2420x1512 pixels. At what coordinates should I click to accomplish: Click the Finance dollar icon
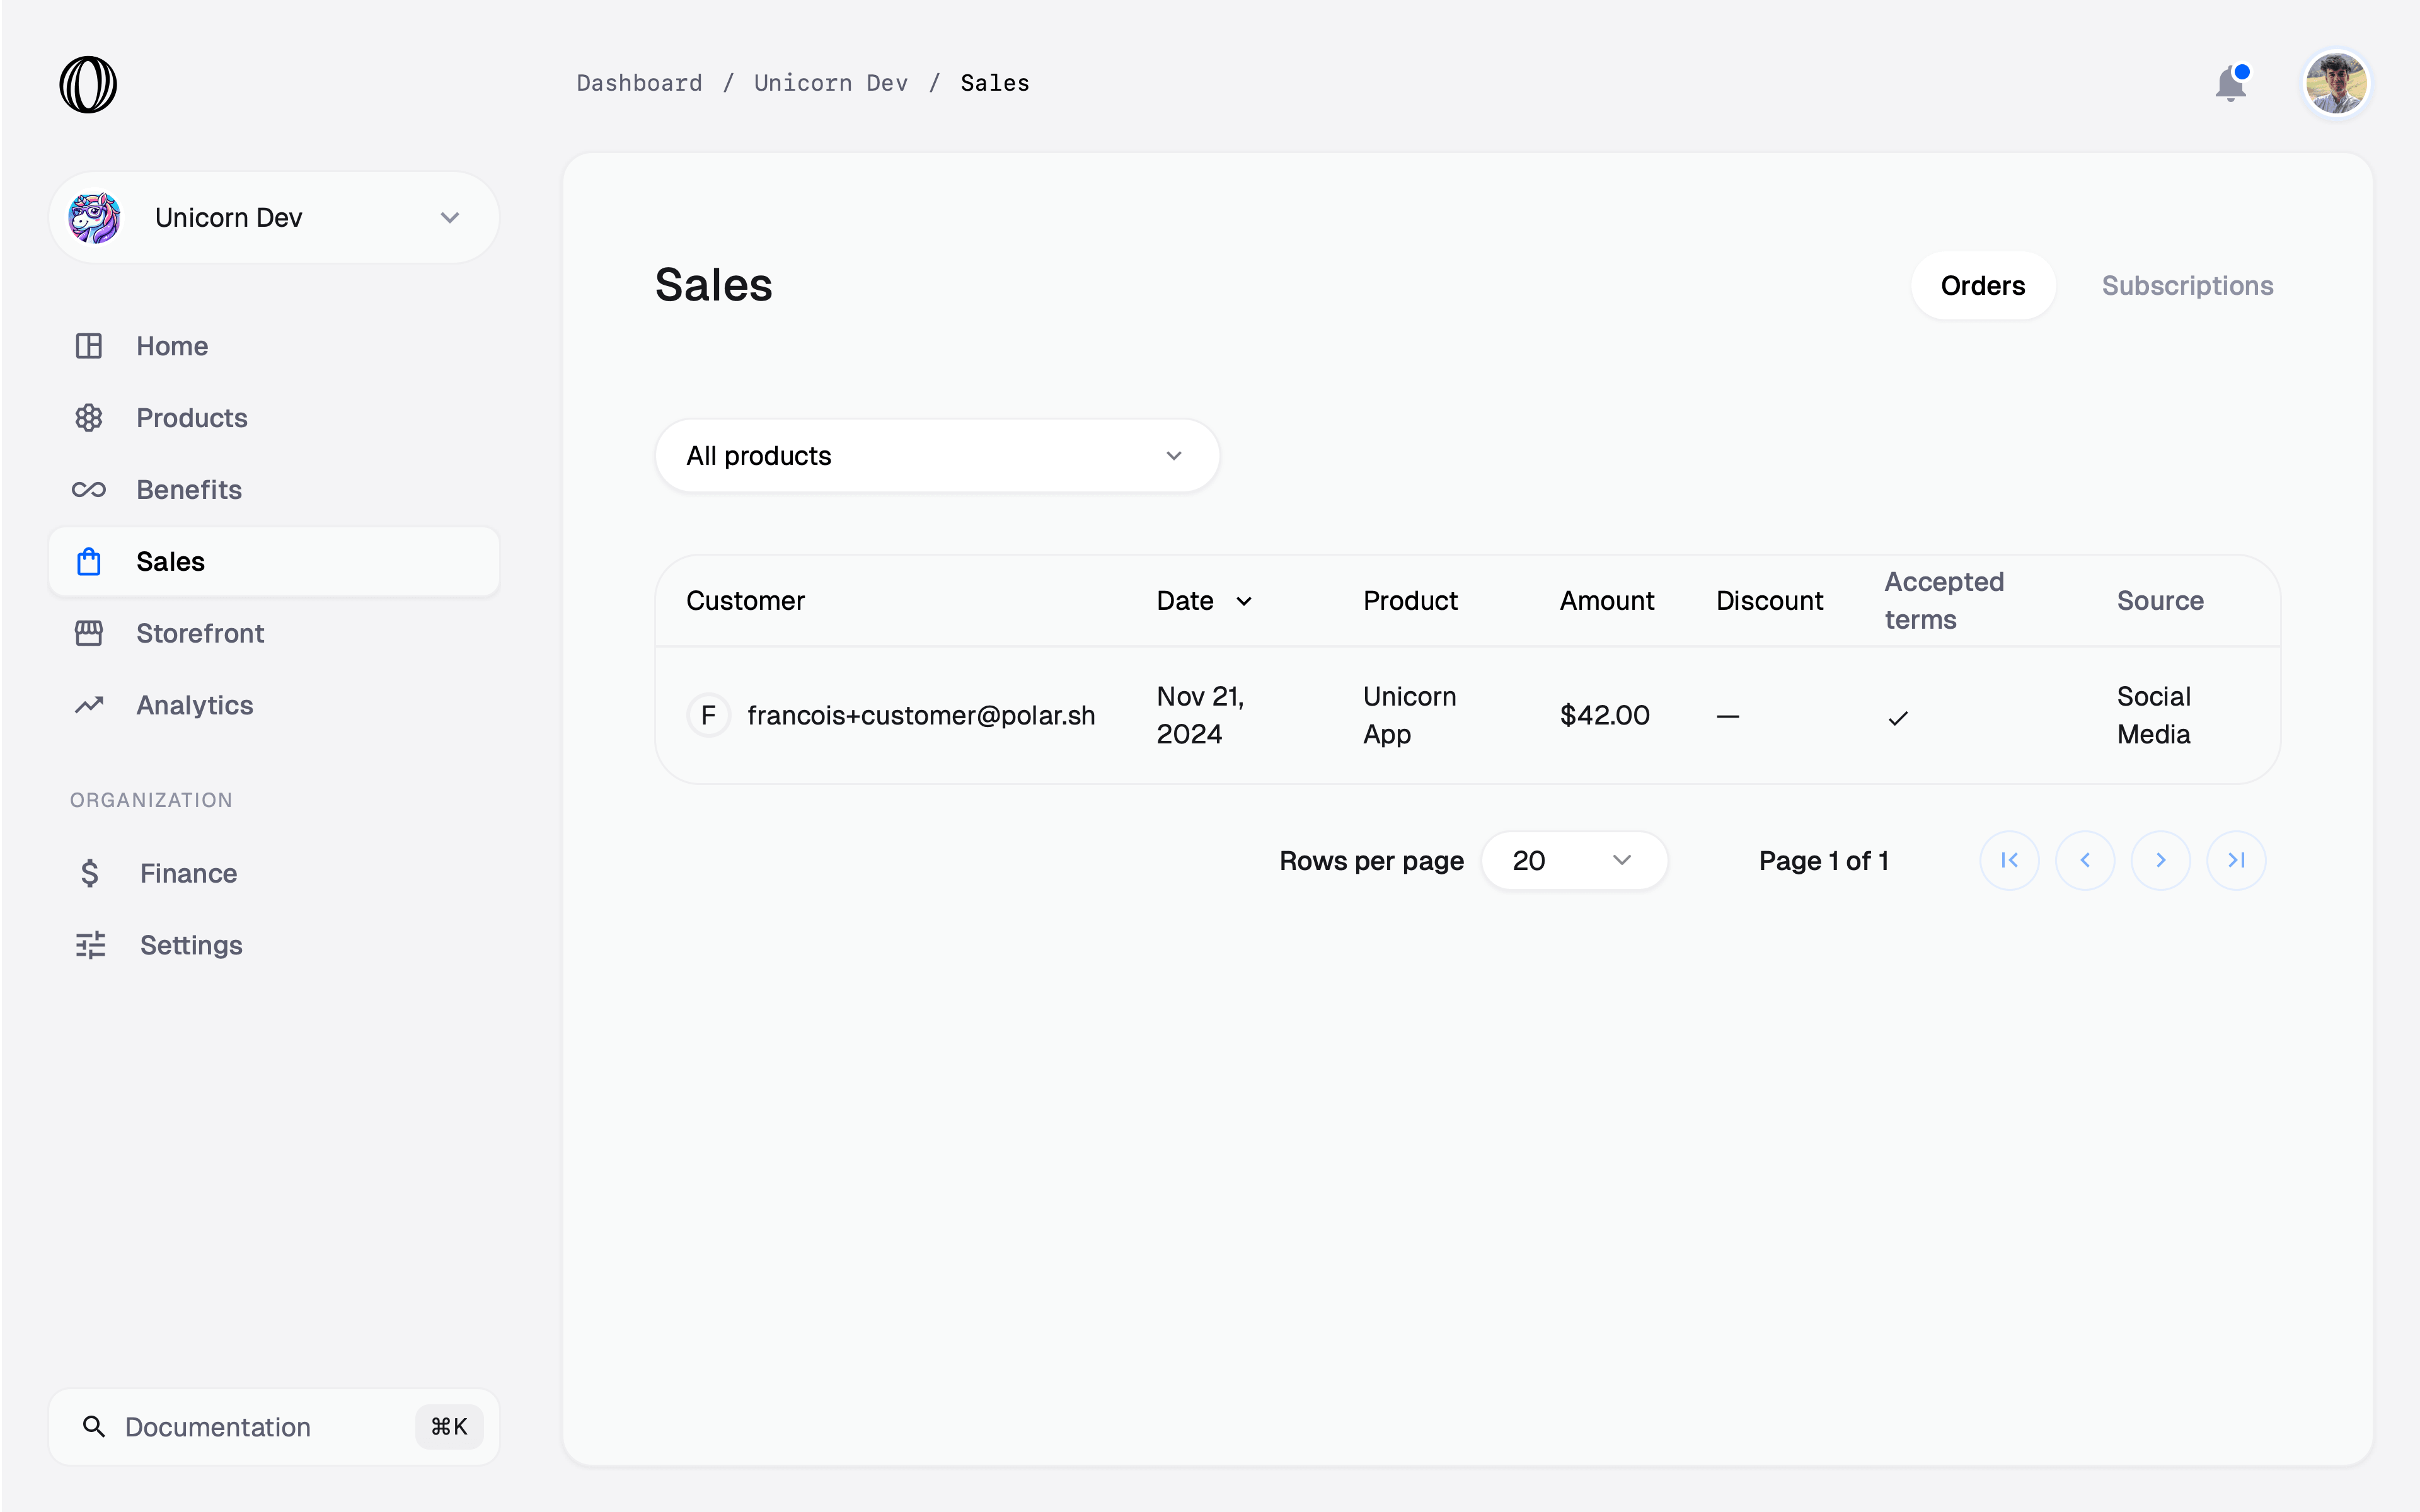(90, 873)
